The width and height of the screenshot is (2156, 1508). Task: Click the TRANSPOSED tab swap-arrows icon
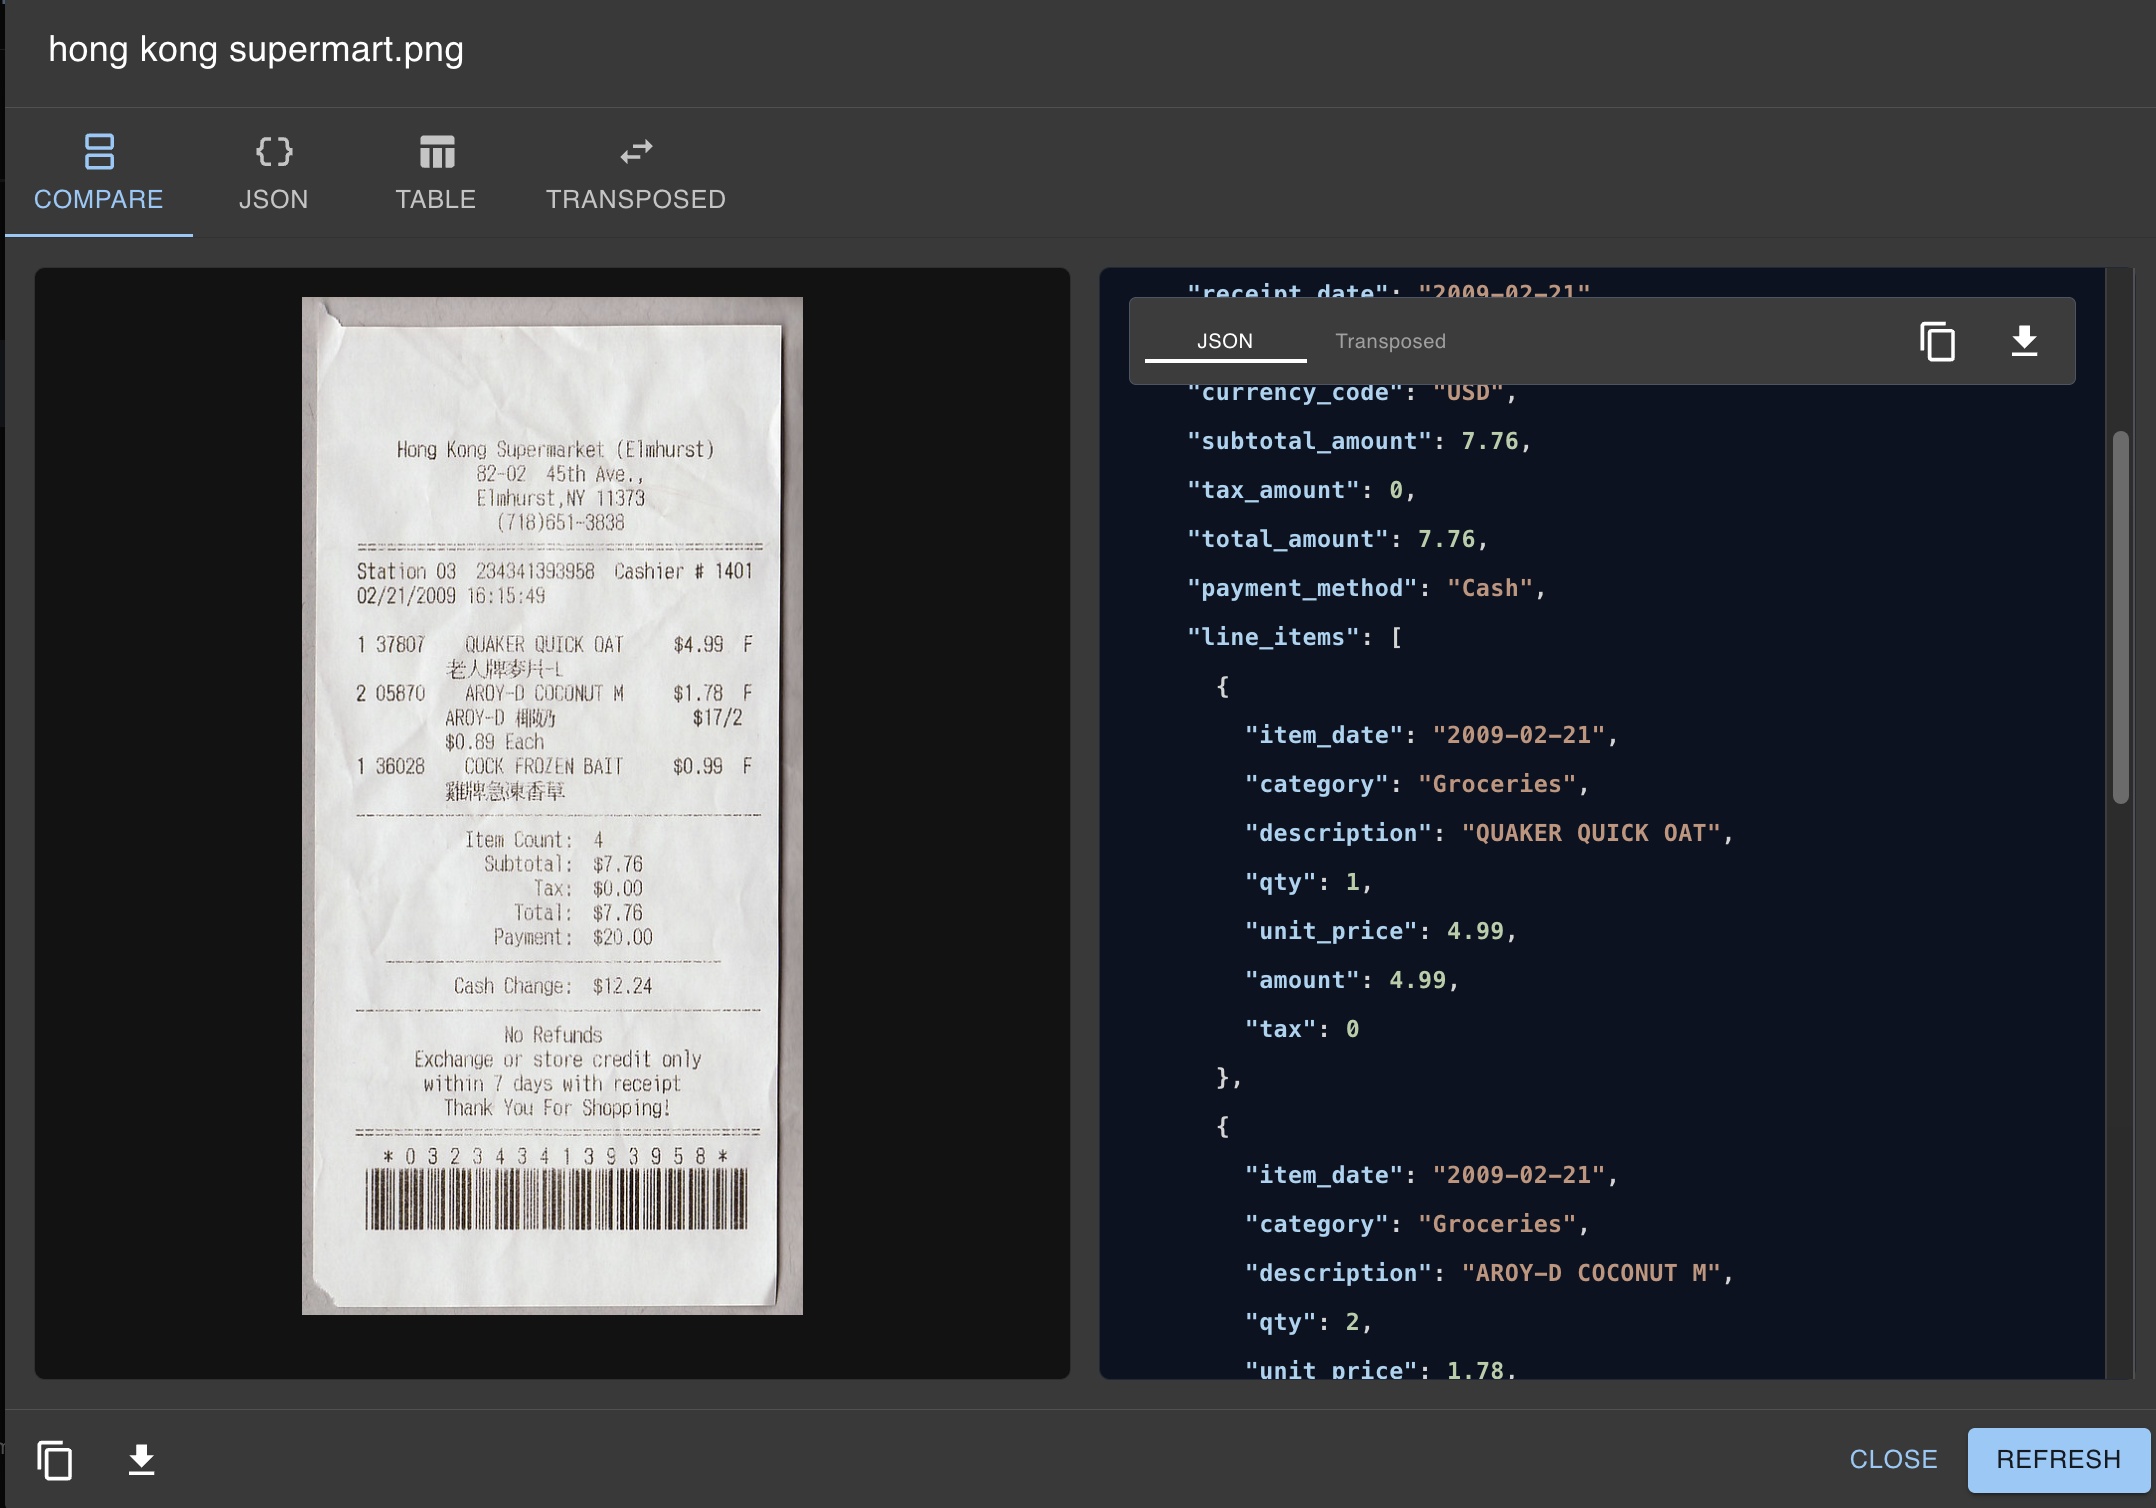[636, 152]
